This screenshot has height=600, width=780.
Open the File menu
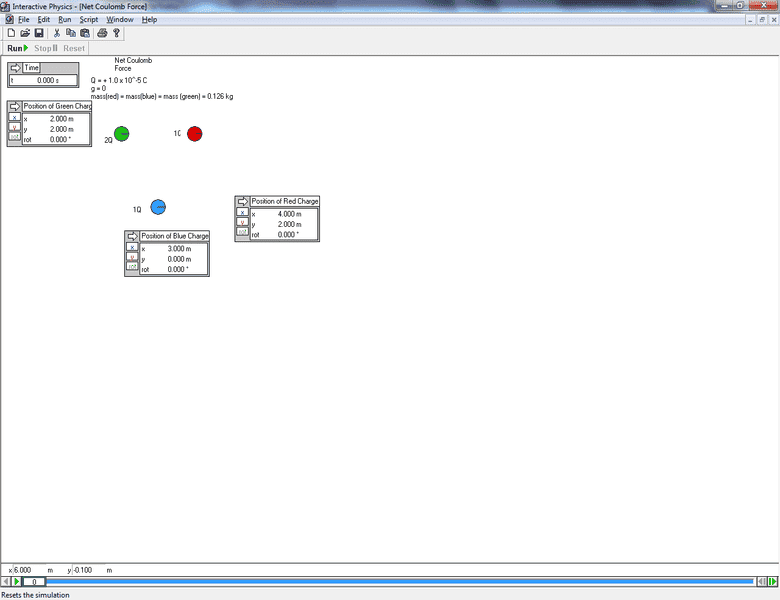23,19
